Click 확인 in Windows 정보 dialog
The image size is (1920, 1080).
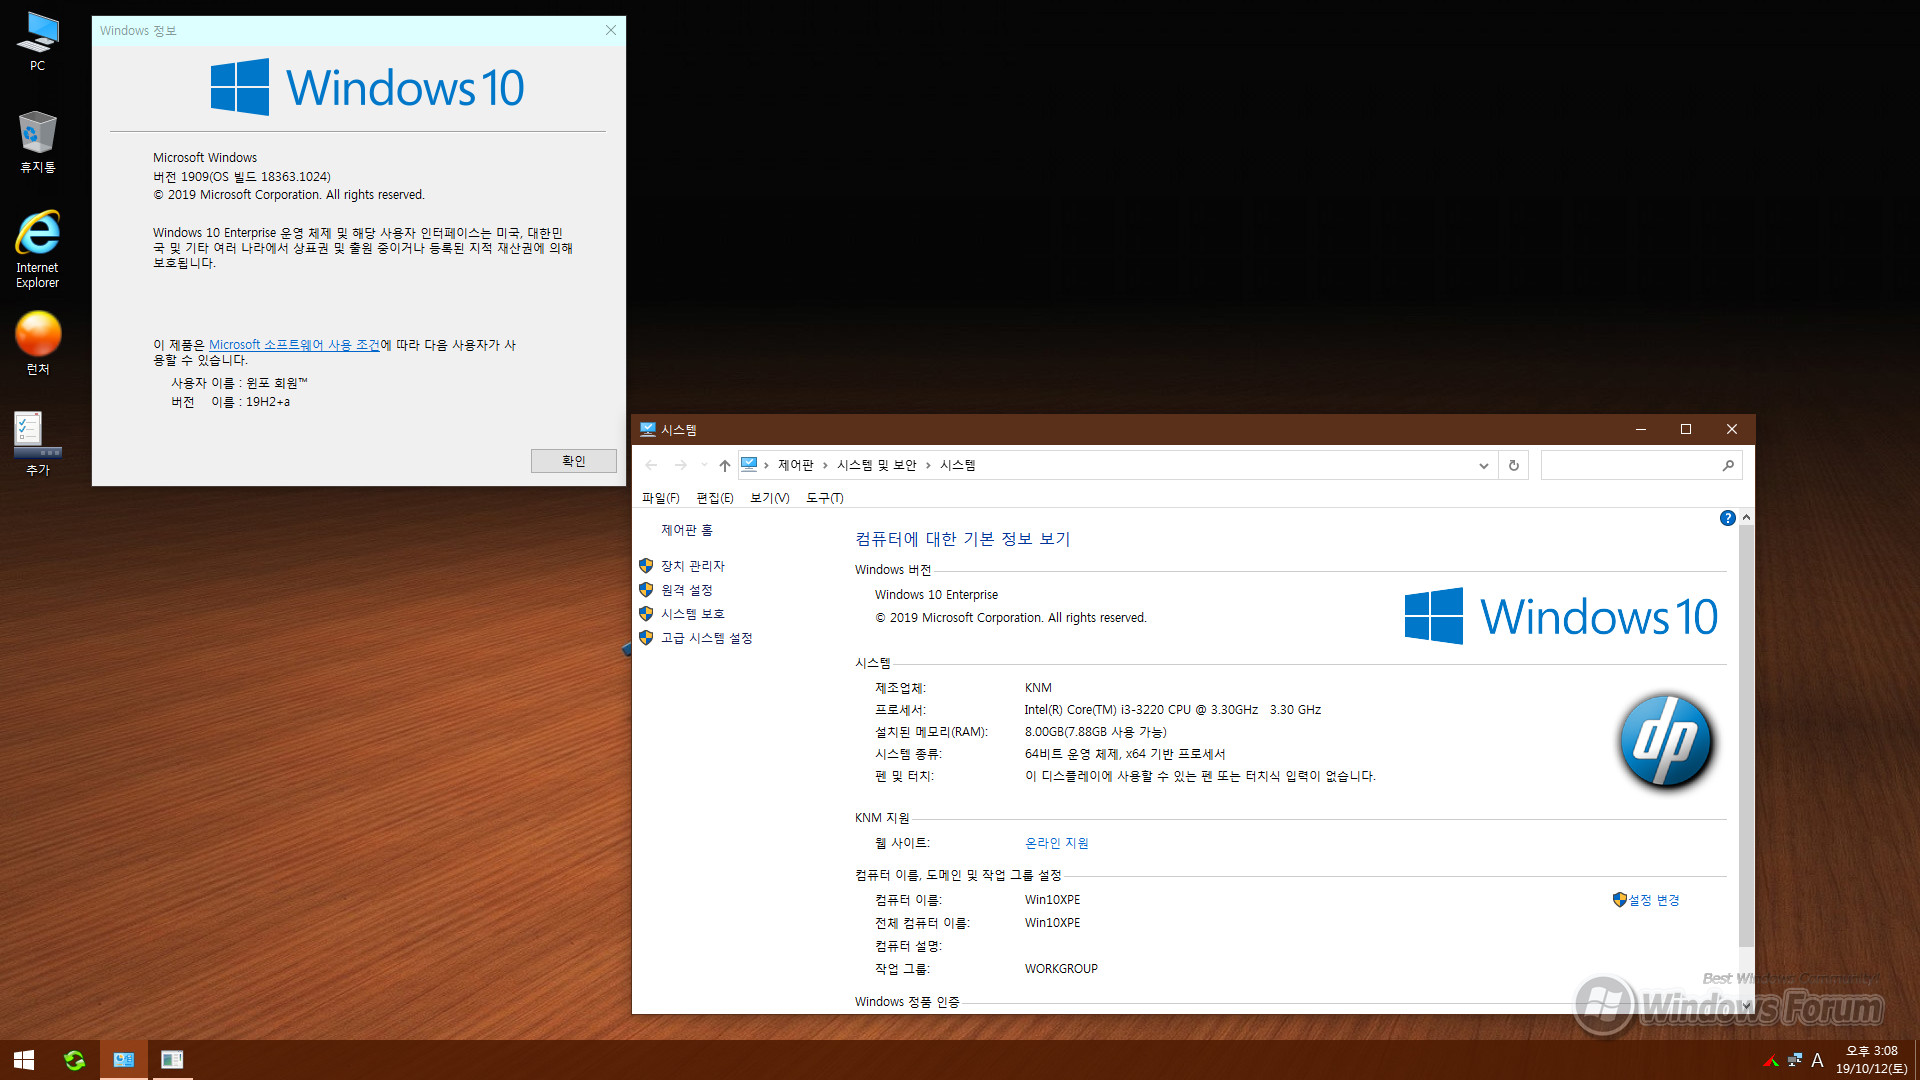click(573, 461)
